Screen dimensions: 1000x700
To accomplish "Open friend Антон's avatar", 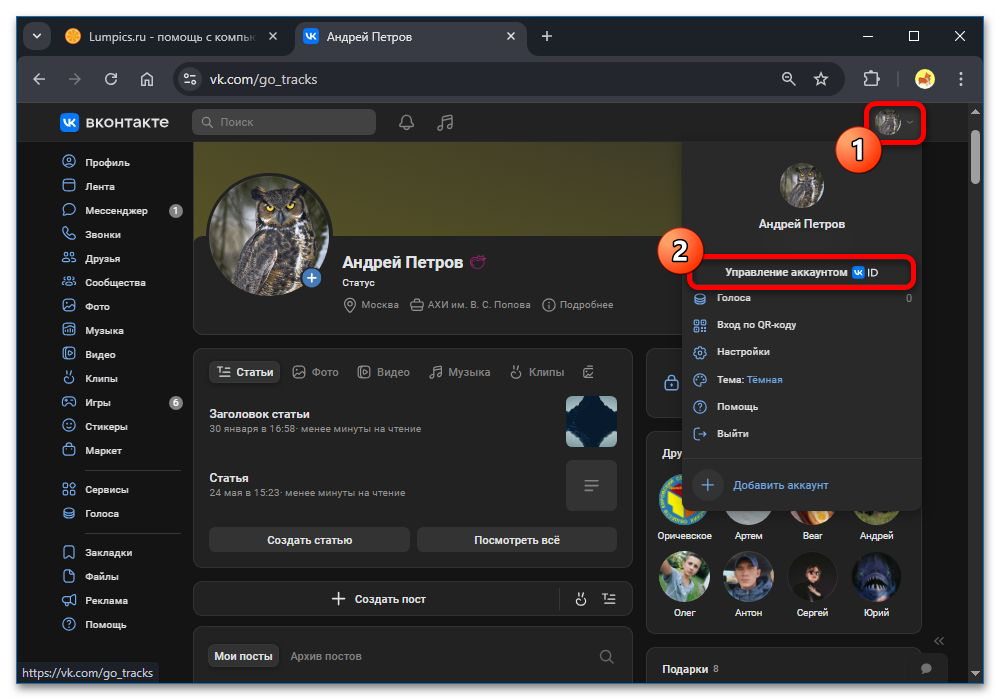I will (x=748, y=577).
